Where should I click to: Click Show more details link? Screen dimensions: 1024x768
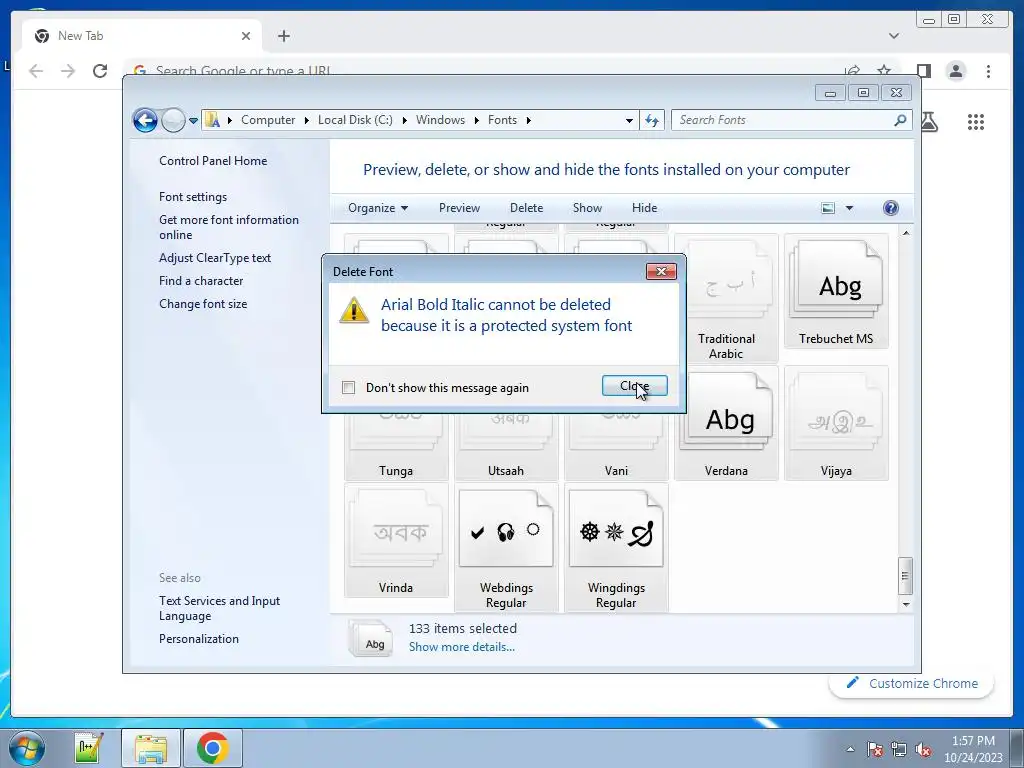click(x=462, y=647)
